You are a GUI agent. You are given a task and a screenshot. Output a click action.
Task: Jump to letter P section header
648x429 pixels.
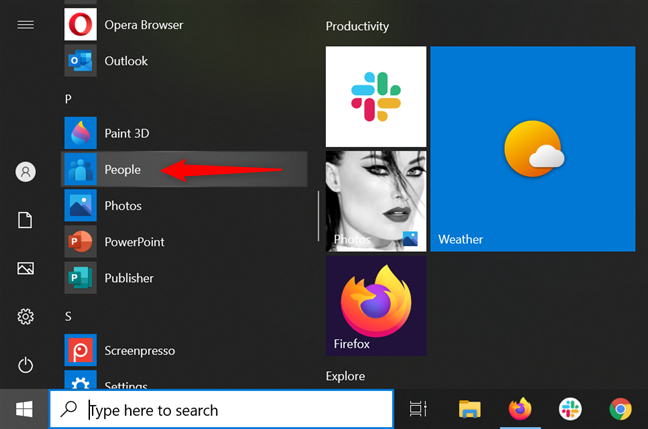click(x=68, y=99)
